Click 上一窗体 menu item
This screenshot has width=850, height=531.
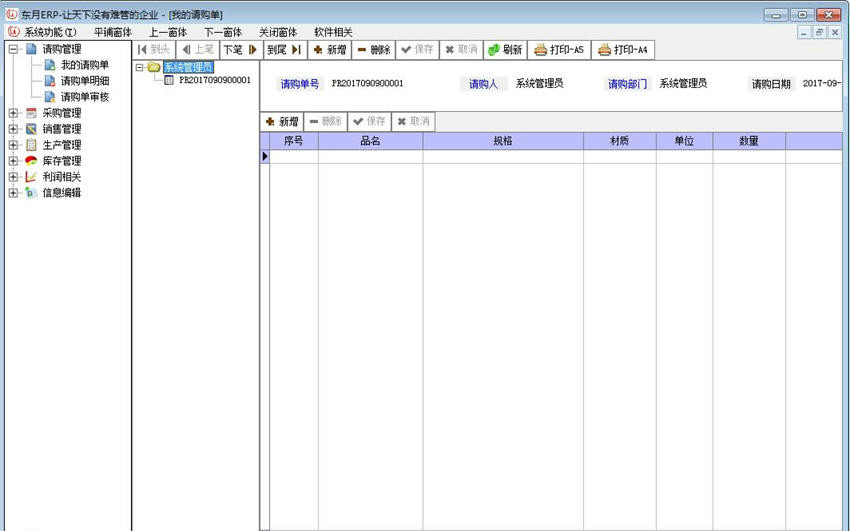(x=168, y=33)
